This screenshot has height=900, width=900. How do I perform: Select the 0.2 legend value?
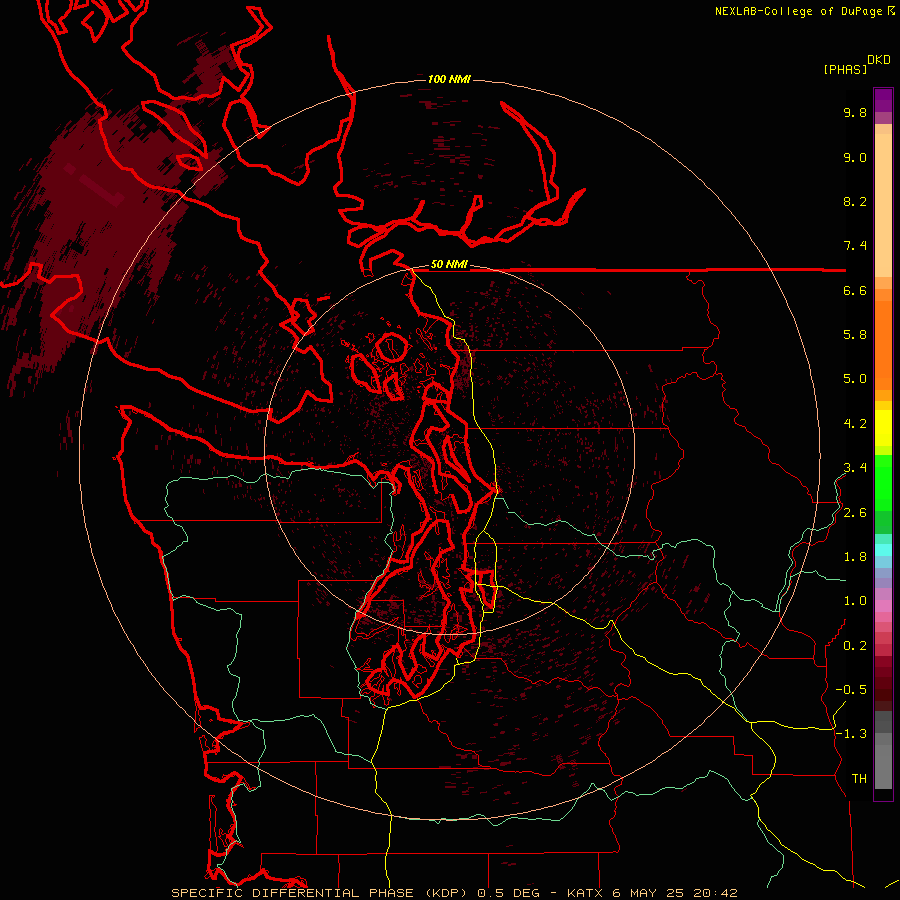click(855, 646)
